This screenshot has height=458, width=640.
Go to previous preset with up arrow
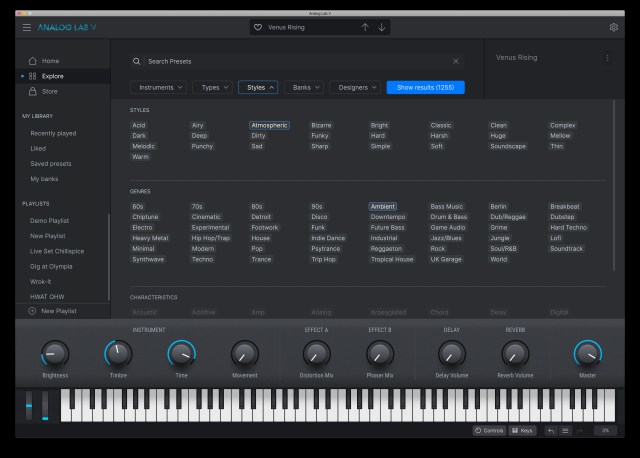(x=365, y=27)
